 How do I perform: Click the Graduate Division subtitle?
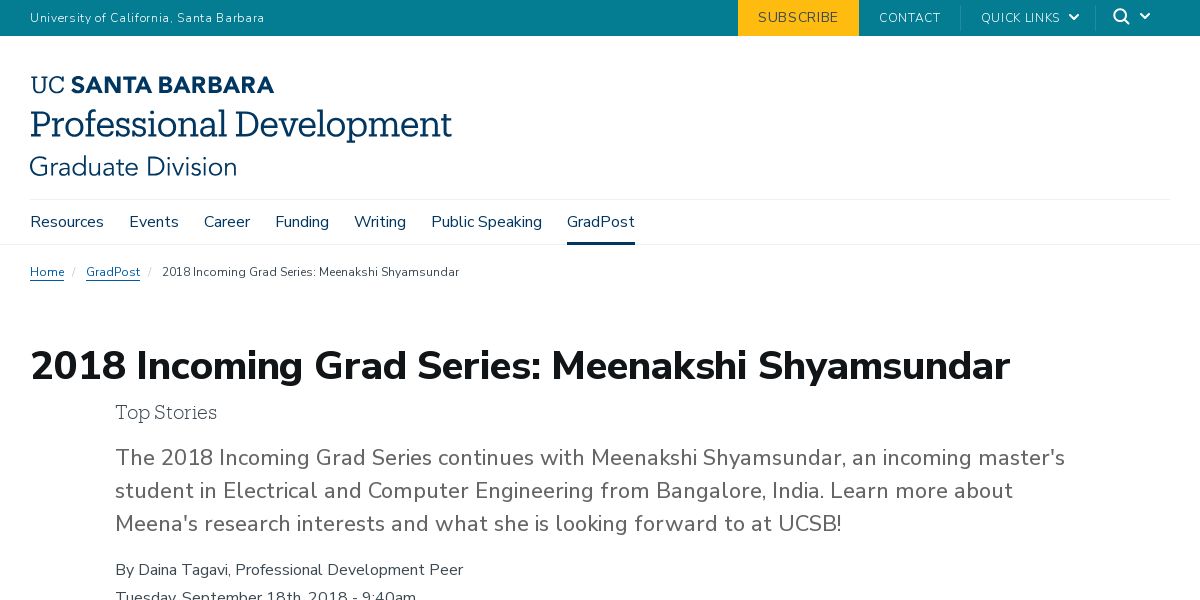pos(133,167)
